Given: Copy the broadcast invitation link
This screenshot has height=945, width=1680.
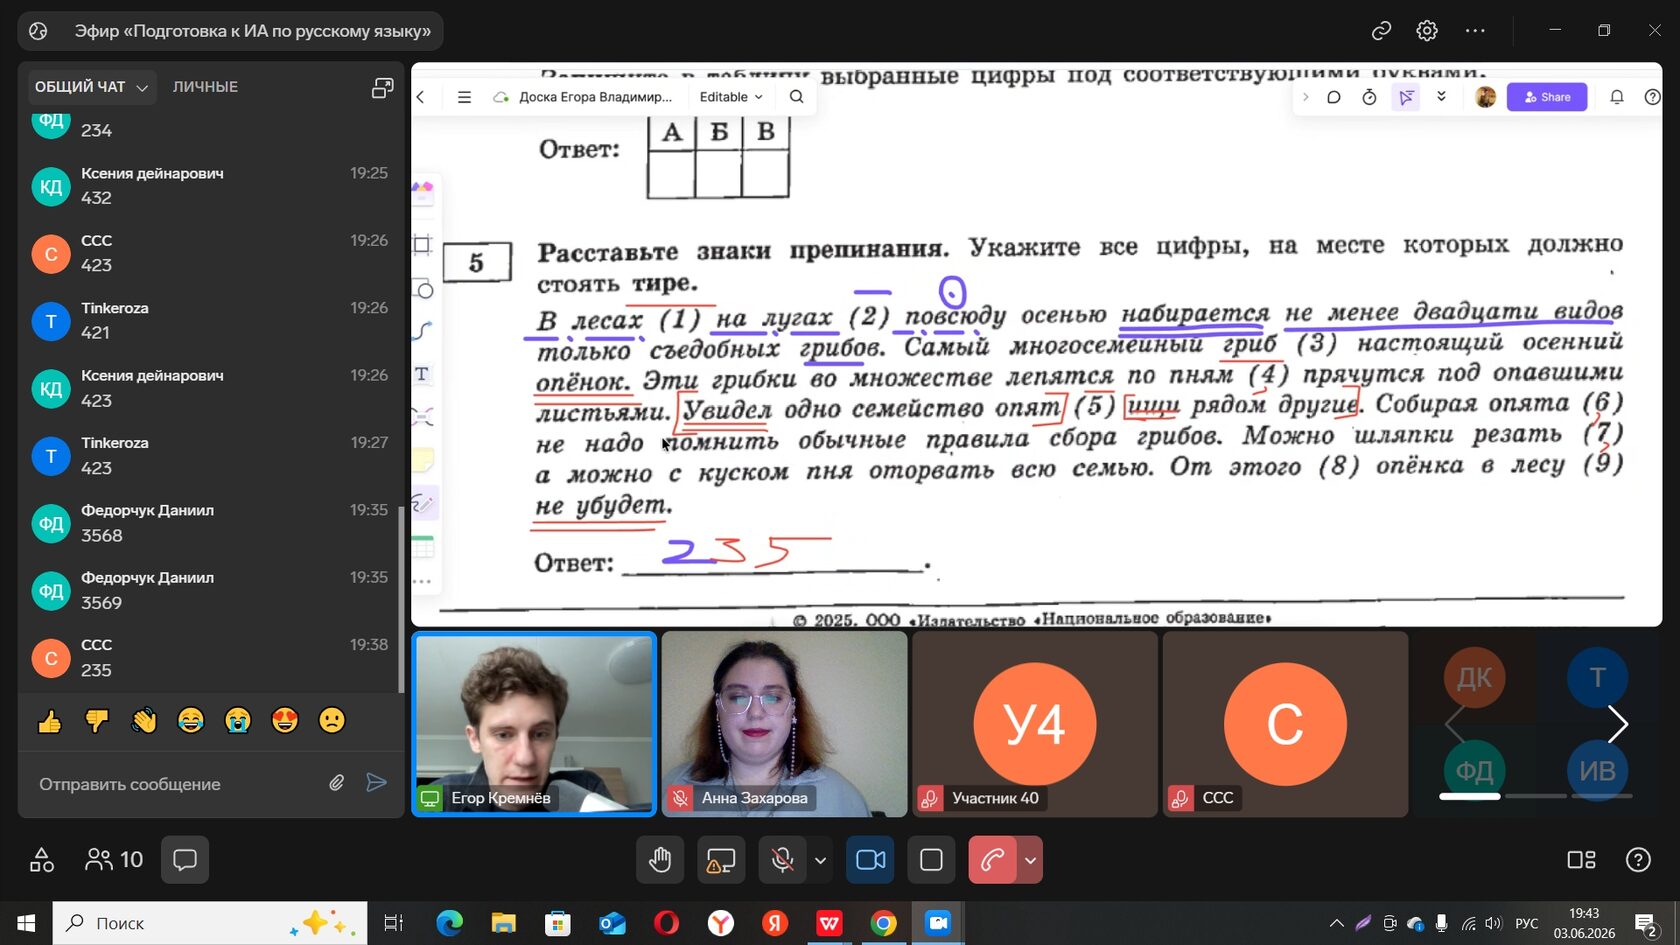Looking at the screenshot, I should [x=1381, y=31].
